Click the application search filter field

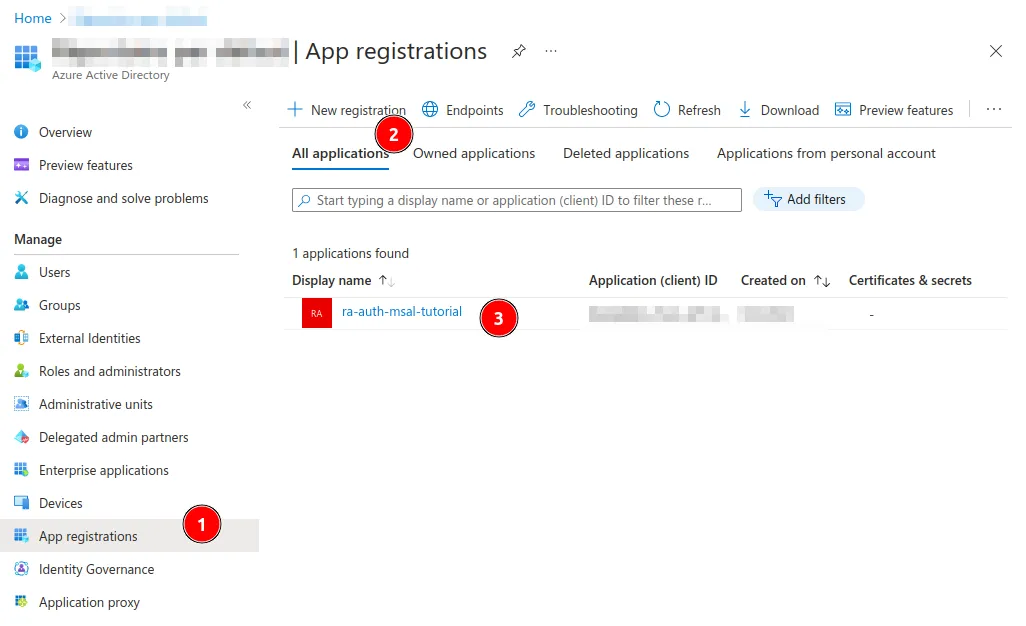point(516,200)
